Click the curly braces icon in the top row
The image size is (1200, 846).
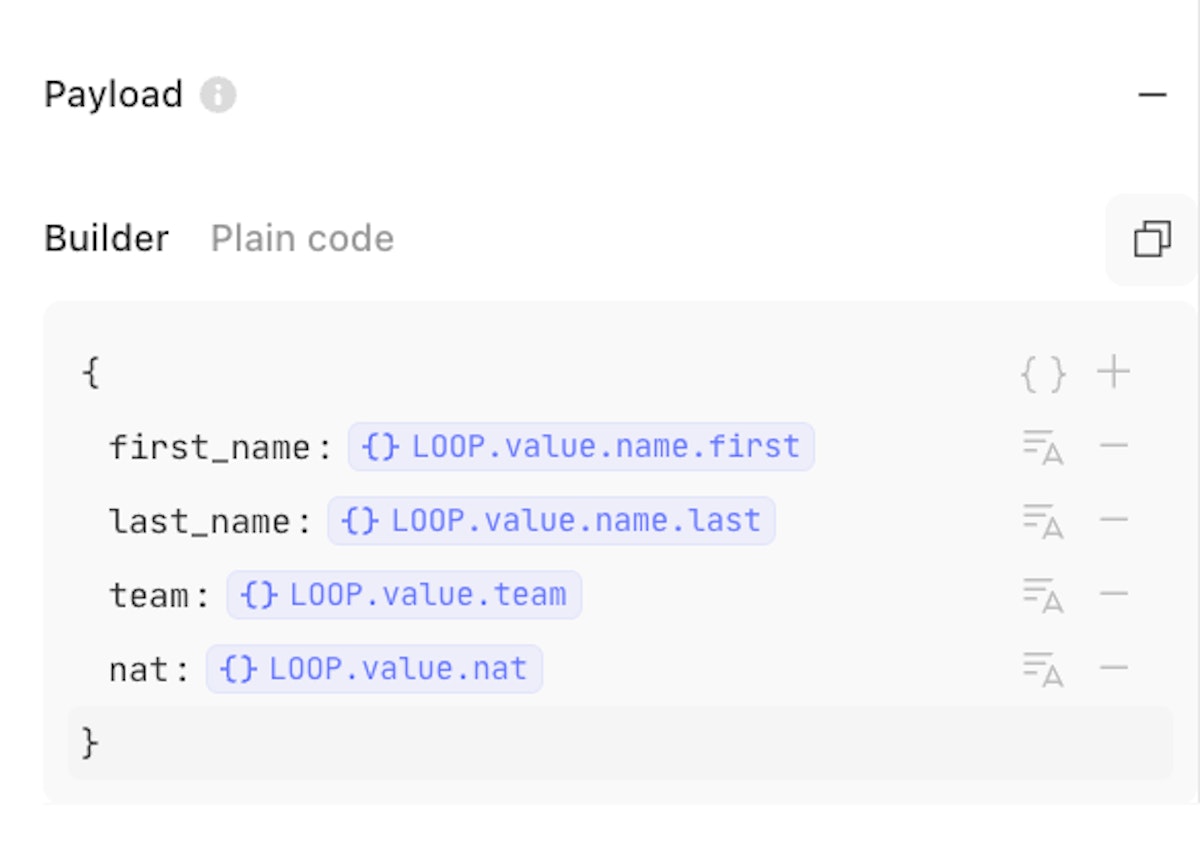1043,374
